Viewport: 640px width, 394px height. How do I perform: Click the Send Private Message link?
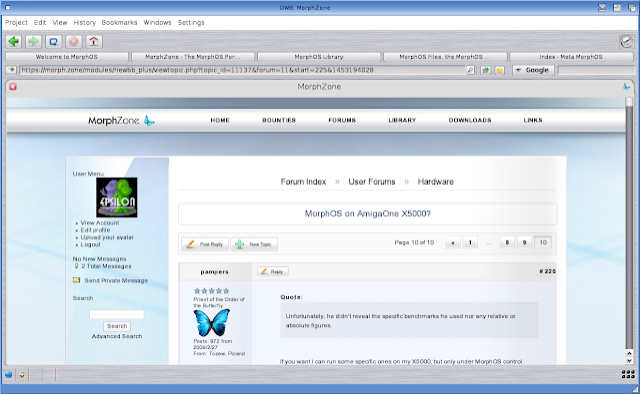pyautogui.click(x=116, y=280)
